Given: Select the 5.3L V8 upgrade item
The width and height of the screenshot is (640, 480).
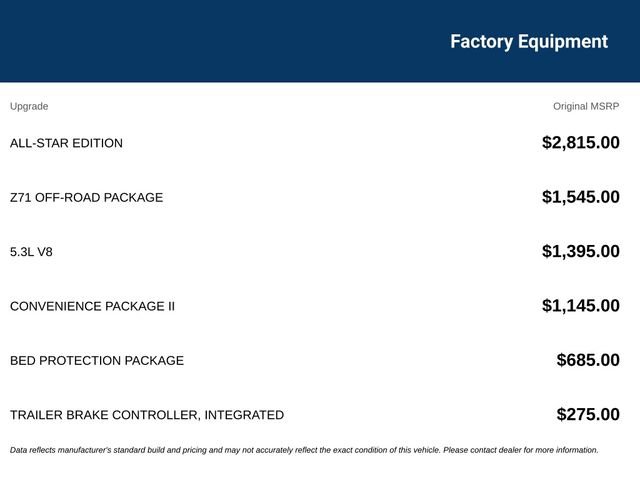Looking at the screenshot, I should (x=31, y=252).
